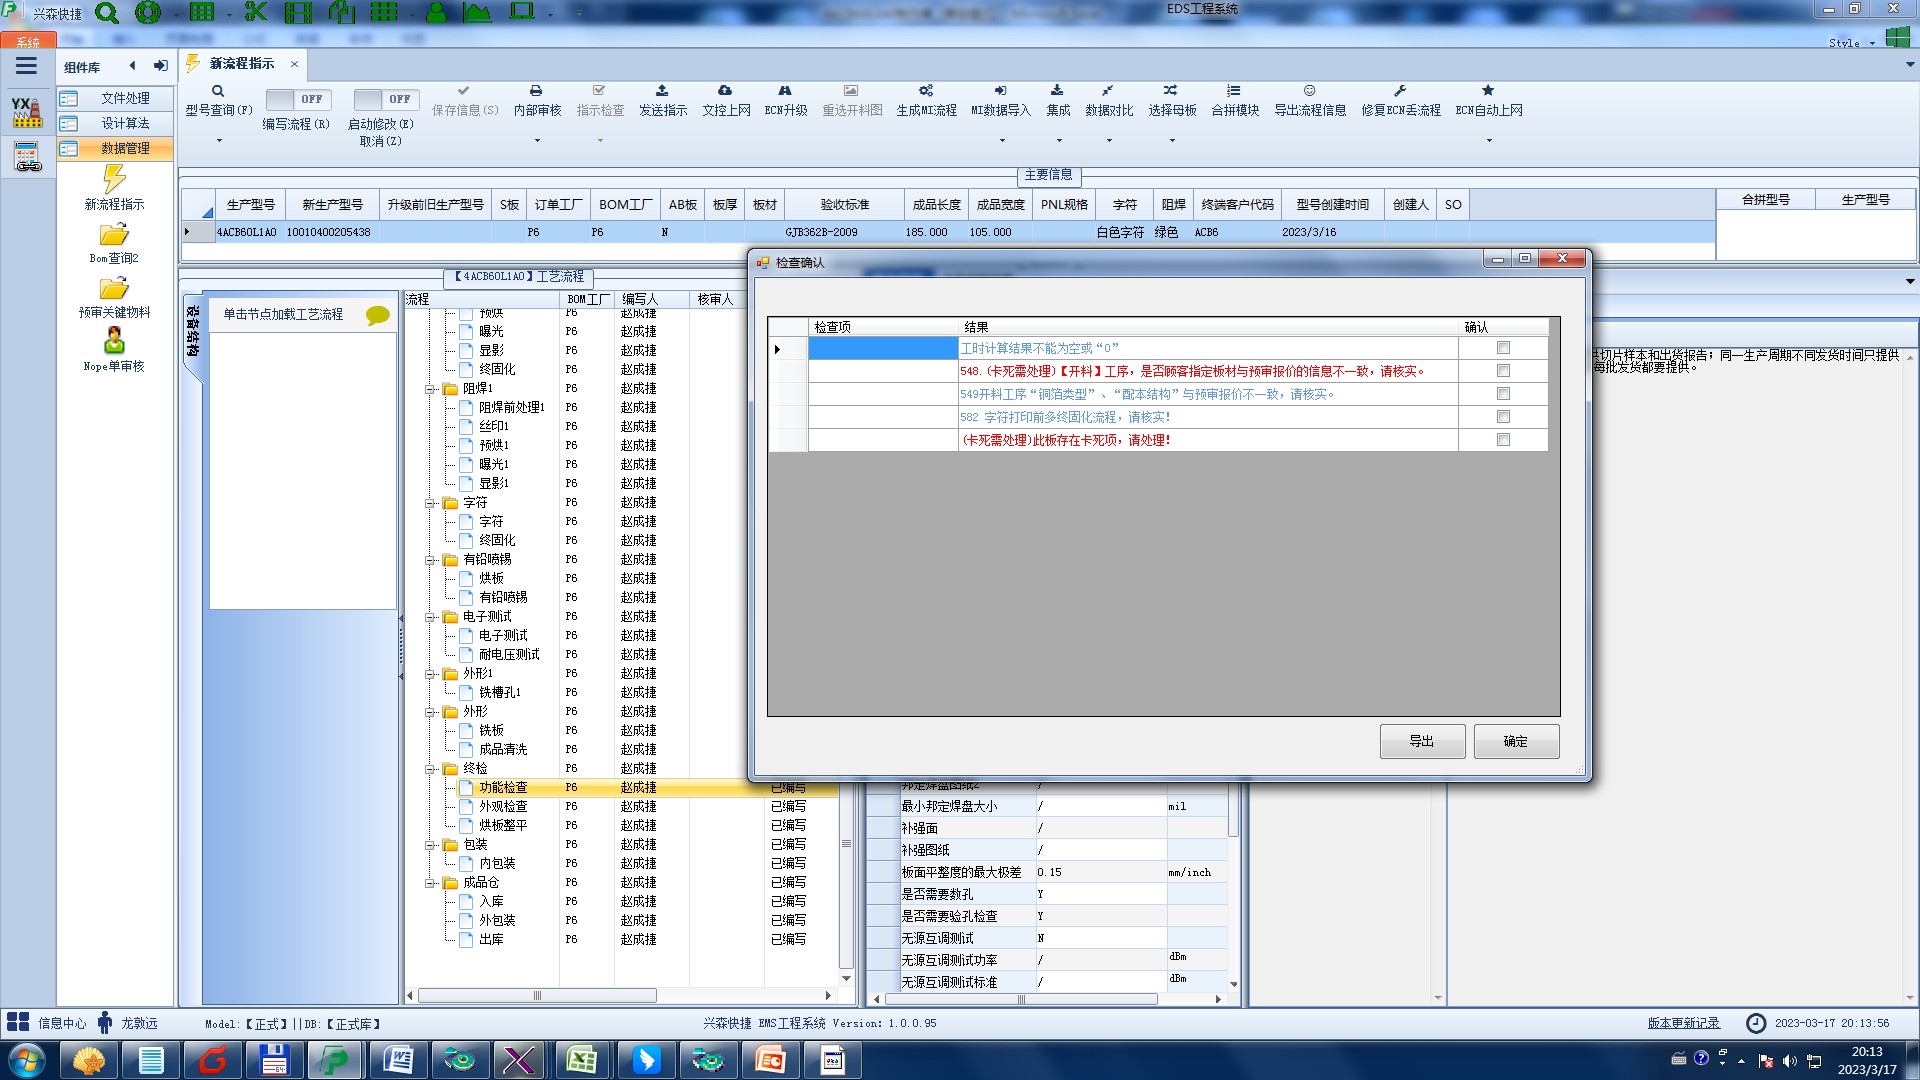
Task: Click the 确定 button in dialog
Action: point(1515,741)
